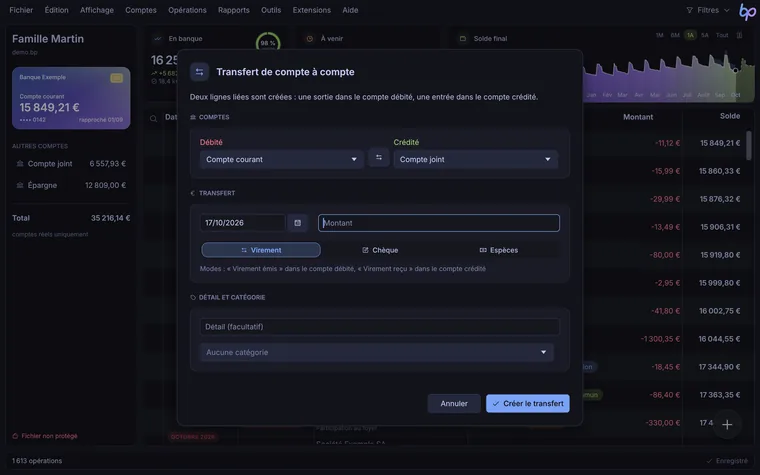Select the Épargne account row
The image size is (760, 475).
(x=71, y=185)
